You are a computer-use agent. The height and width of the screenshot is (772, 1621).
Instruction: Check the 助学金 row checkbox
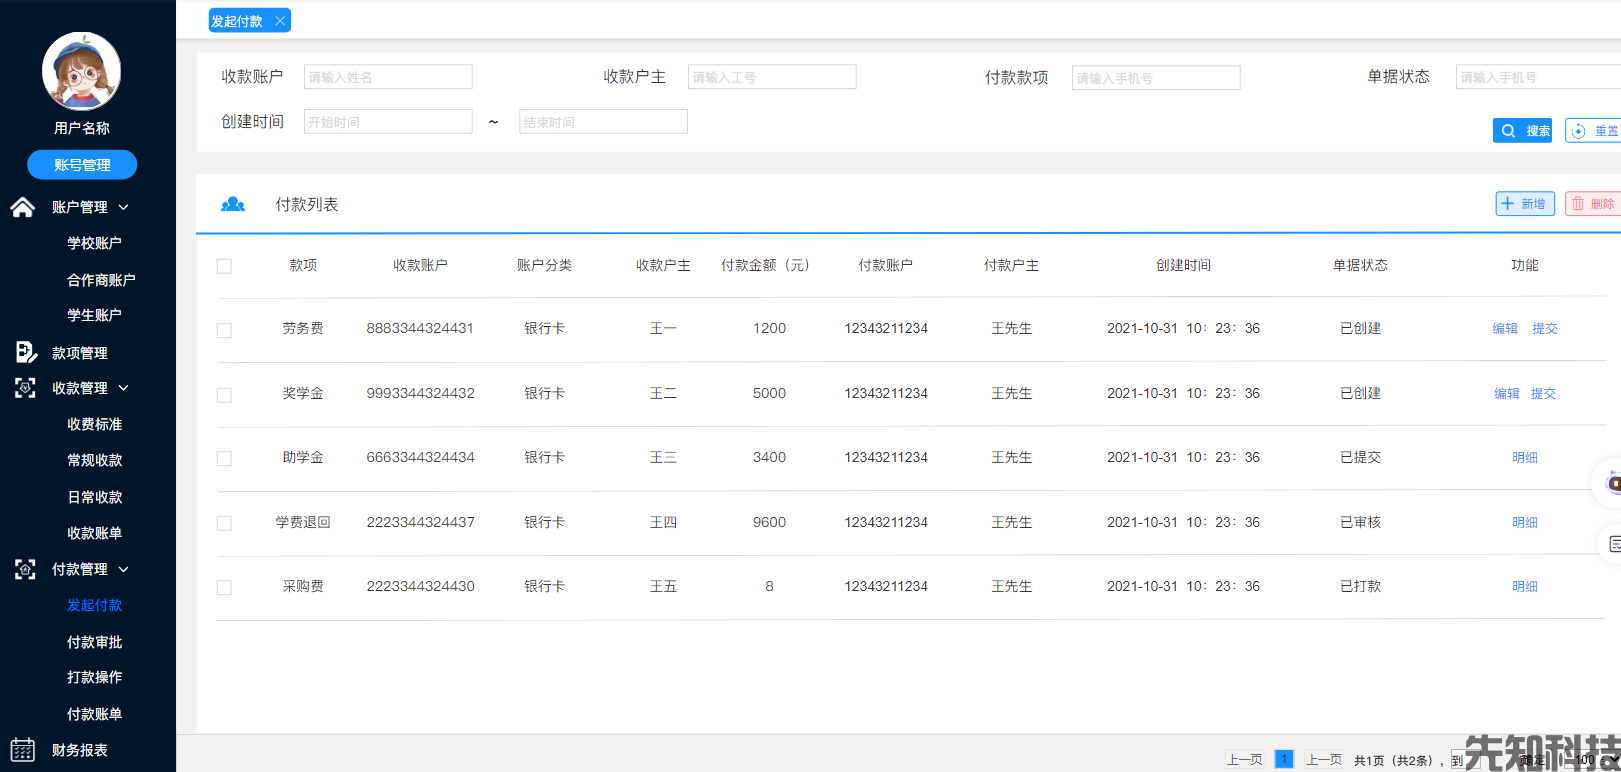(224, 459)
